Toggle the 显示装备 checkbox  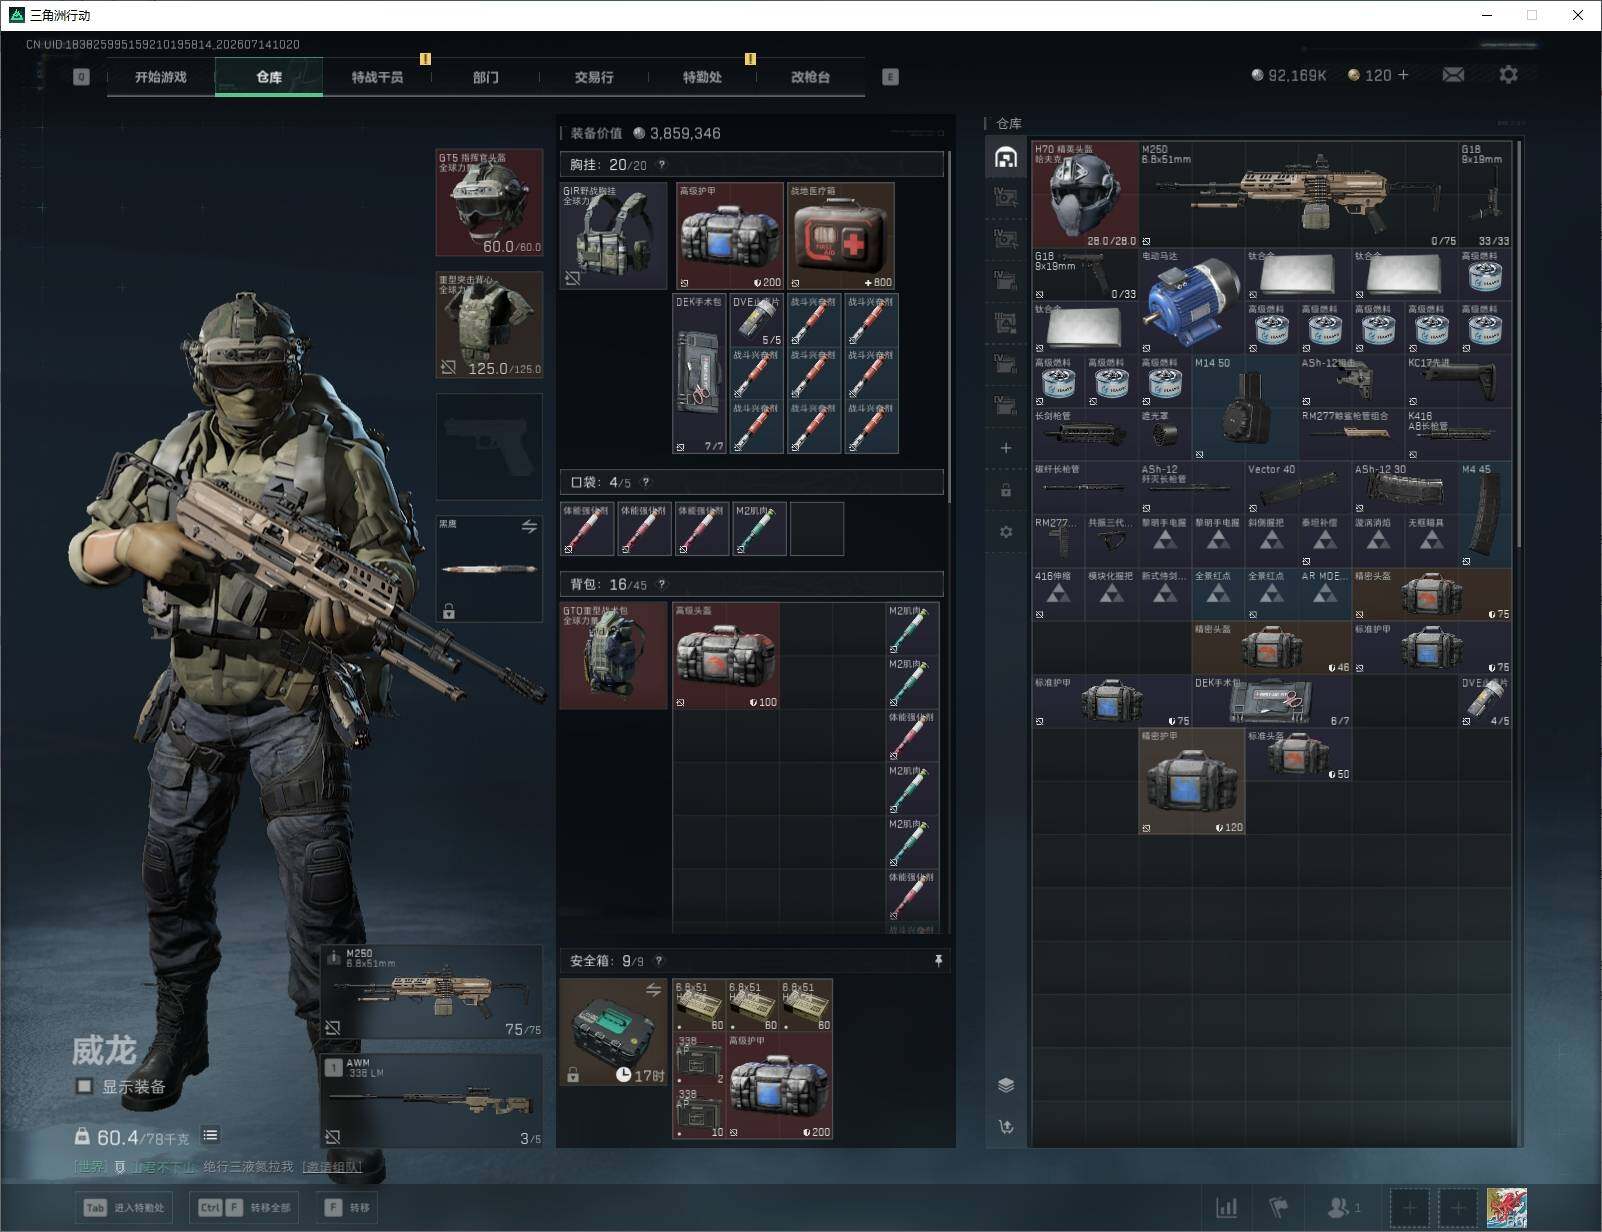pos(84,1086)
